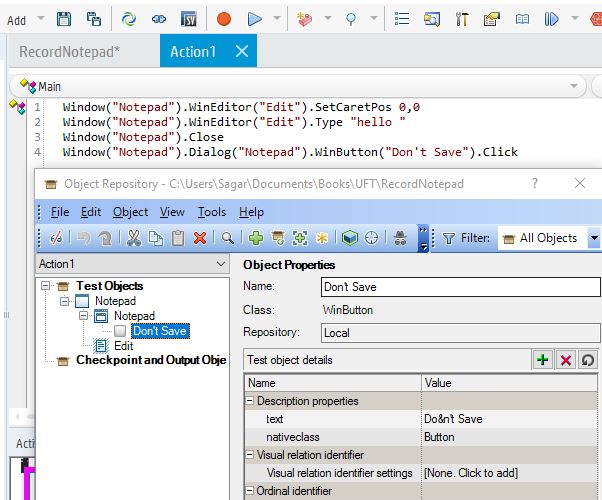Click the Update from Application icon
The image size is (602, 500).
(x=278, y=238)
